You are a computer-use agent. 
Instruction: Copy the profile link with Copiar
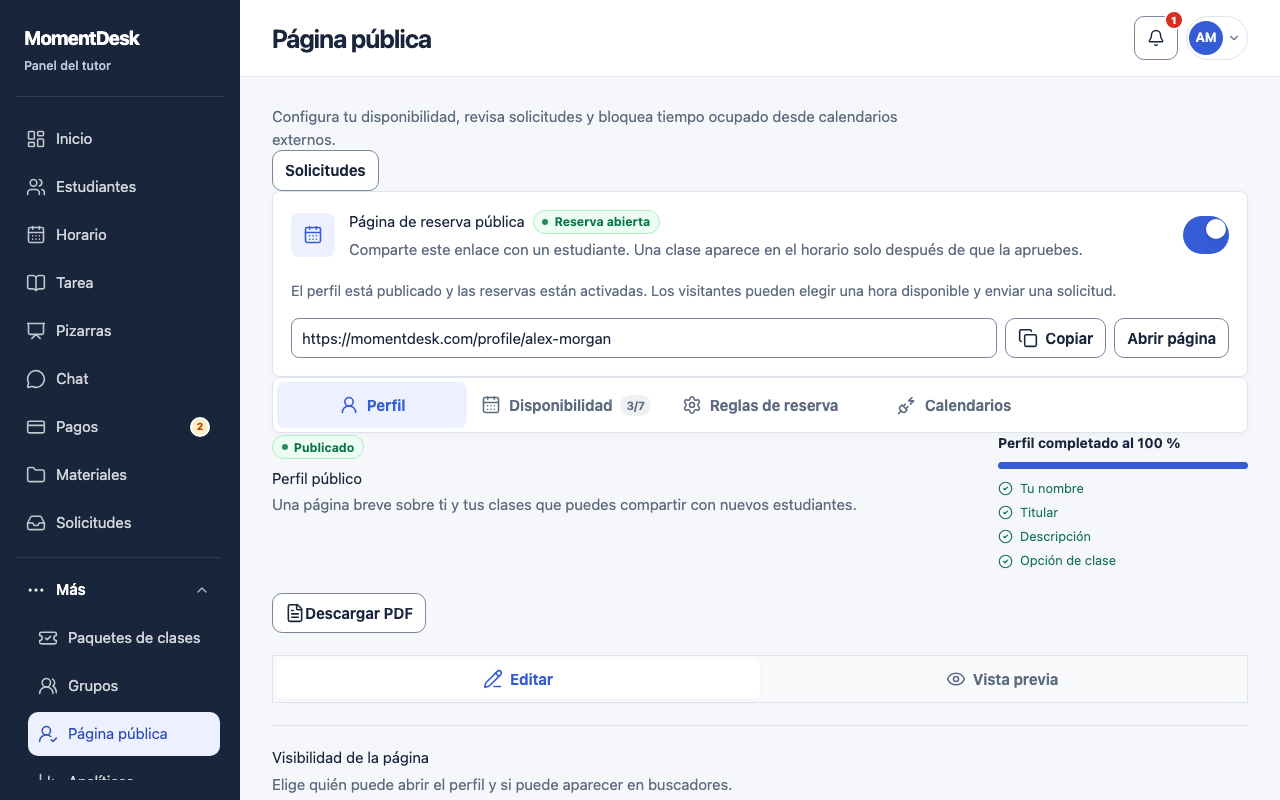point(1055,338)
